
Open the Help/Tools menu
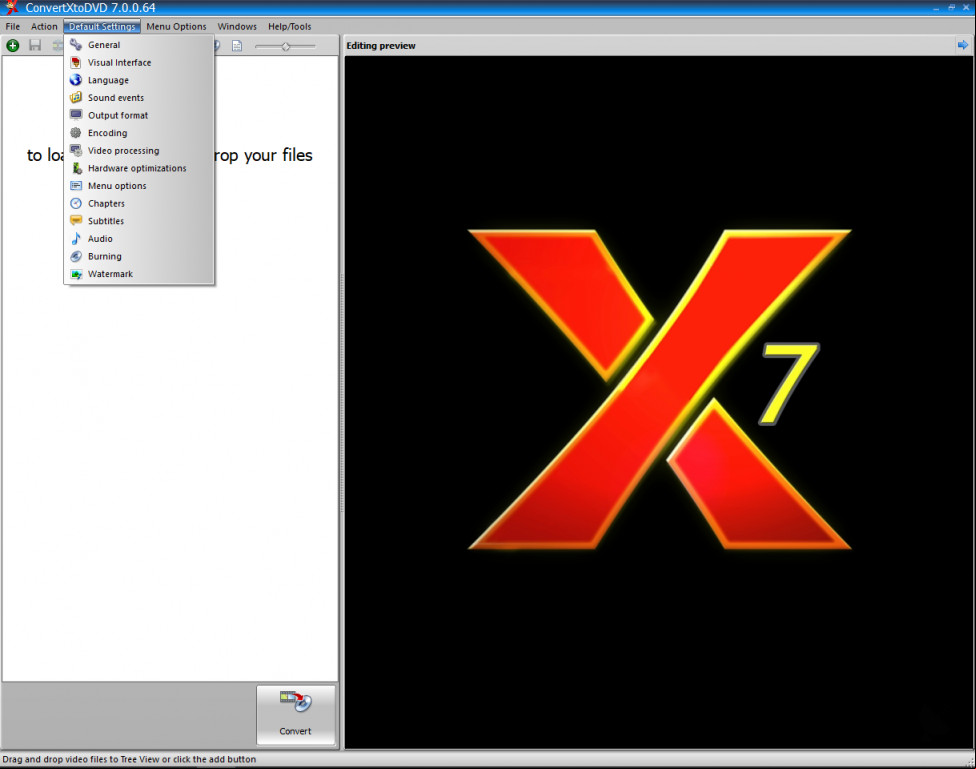289,27
